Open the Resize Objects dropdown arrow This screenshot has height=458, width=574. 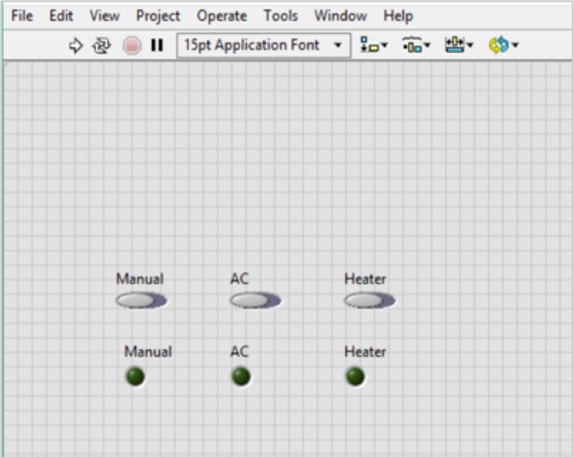(x=470, y=45)
